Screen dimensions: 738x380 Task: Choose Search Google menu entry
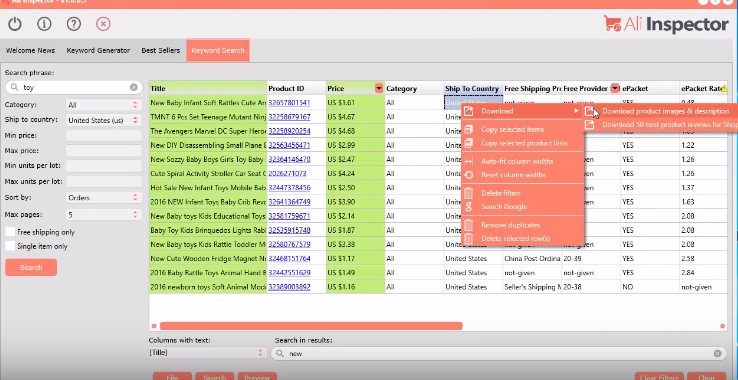[x=504, y=207]
